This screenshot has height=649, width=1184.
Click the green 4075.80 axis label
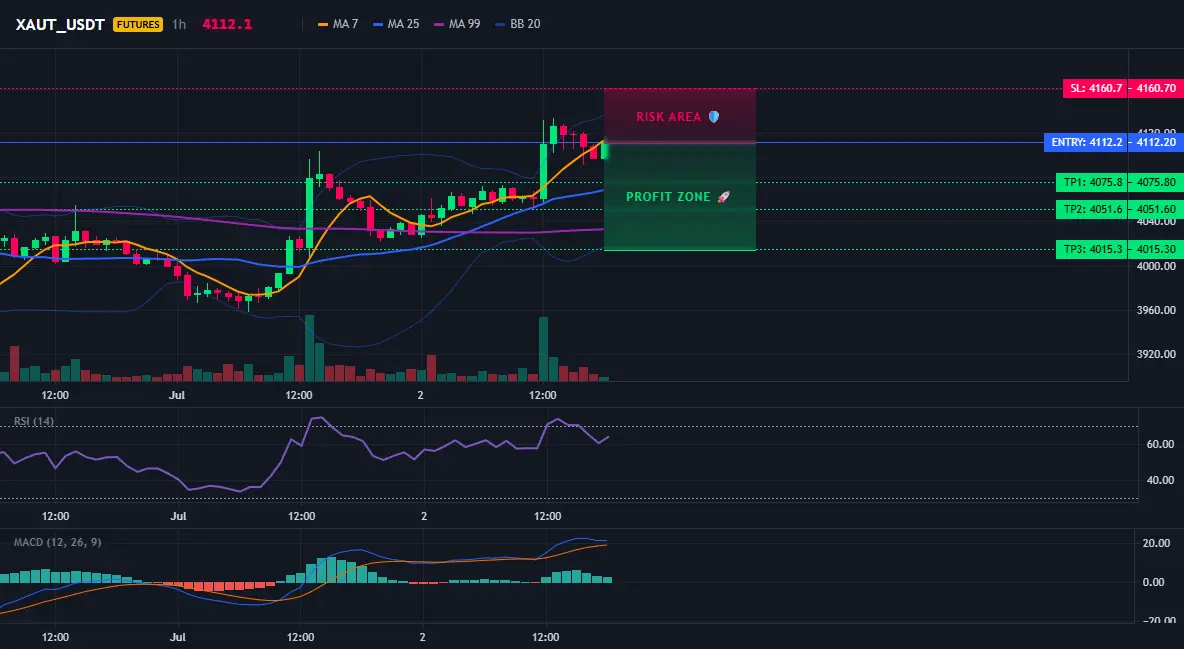(1156, 182)
